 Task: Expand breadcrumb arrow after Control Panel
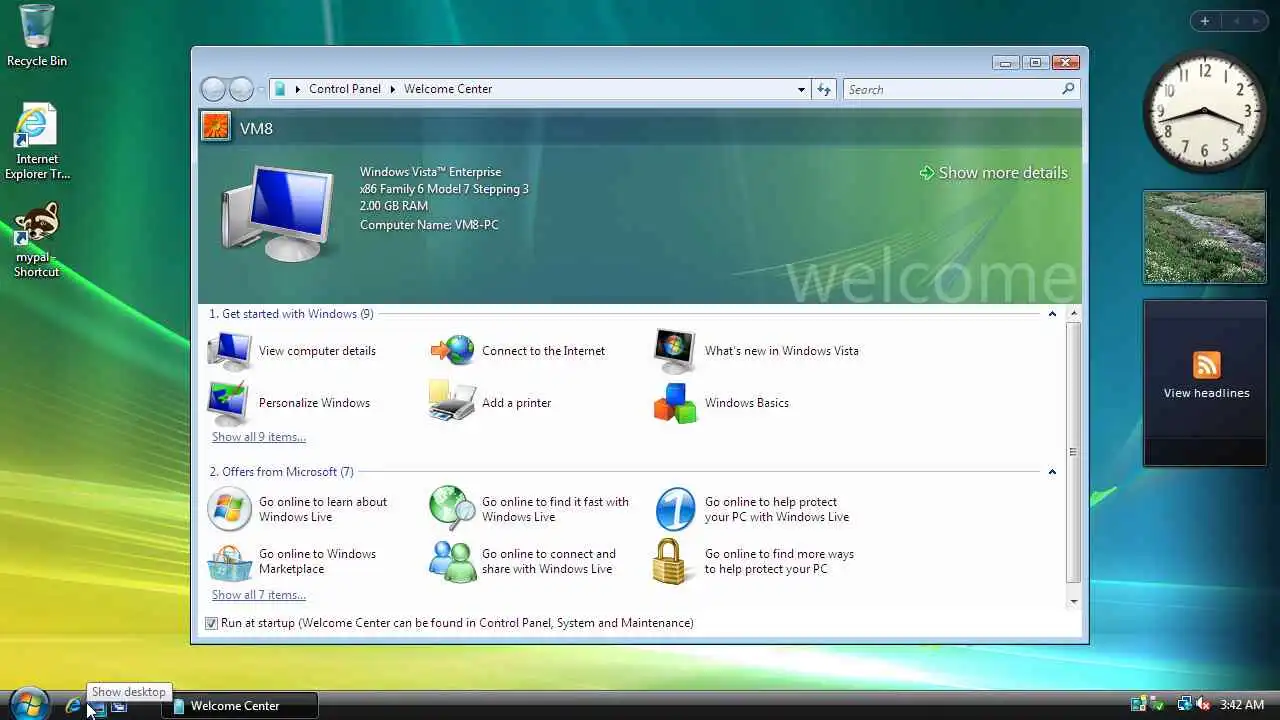coord(393,89)
